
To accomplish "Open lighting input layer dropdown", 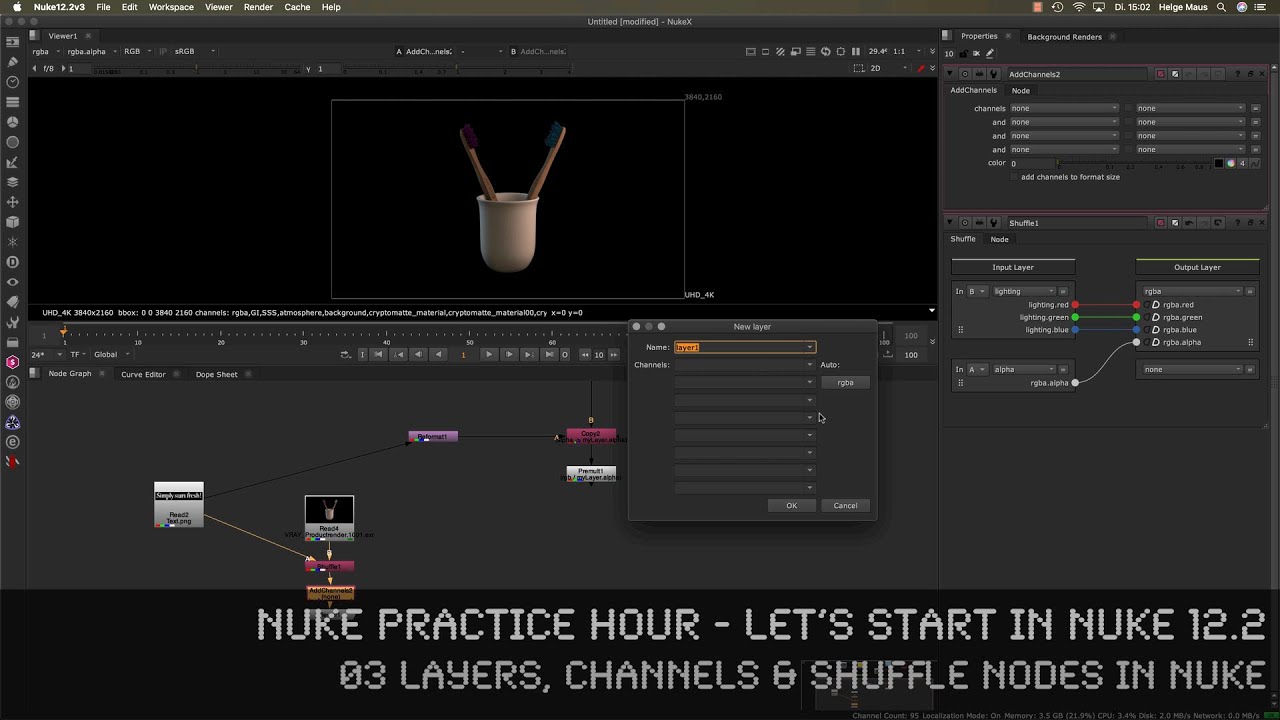I will [x=1025, y=291].
